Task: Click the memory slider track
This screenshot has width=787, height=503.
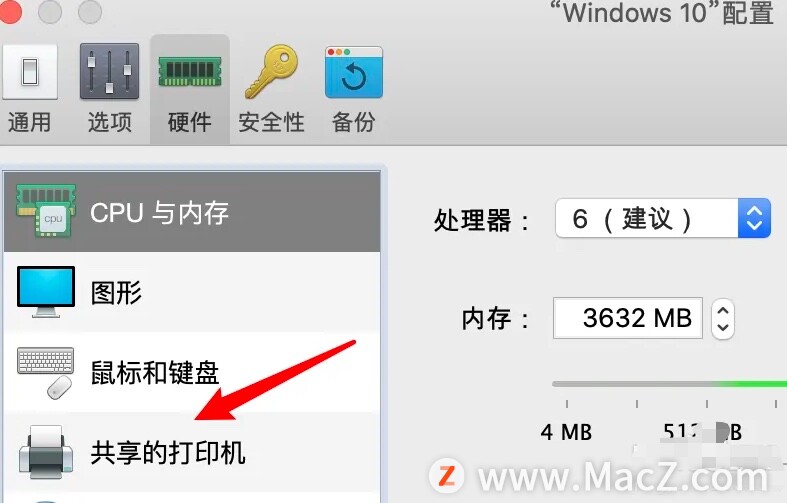Action: pyautogui.click(x=669, y=384)
